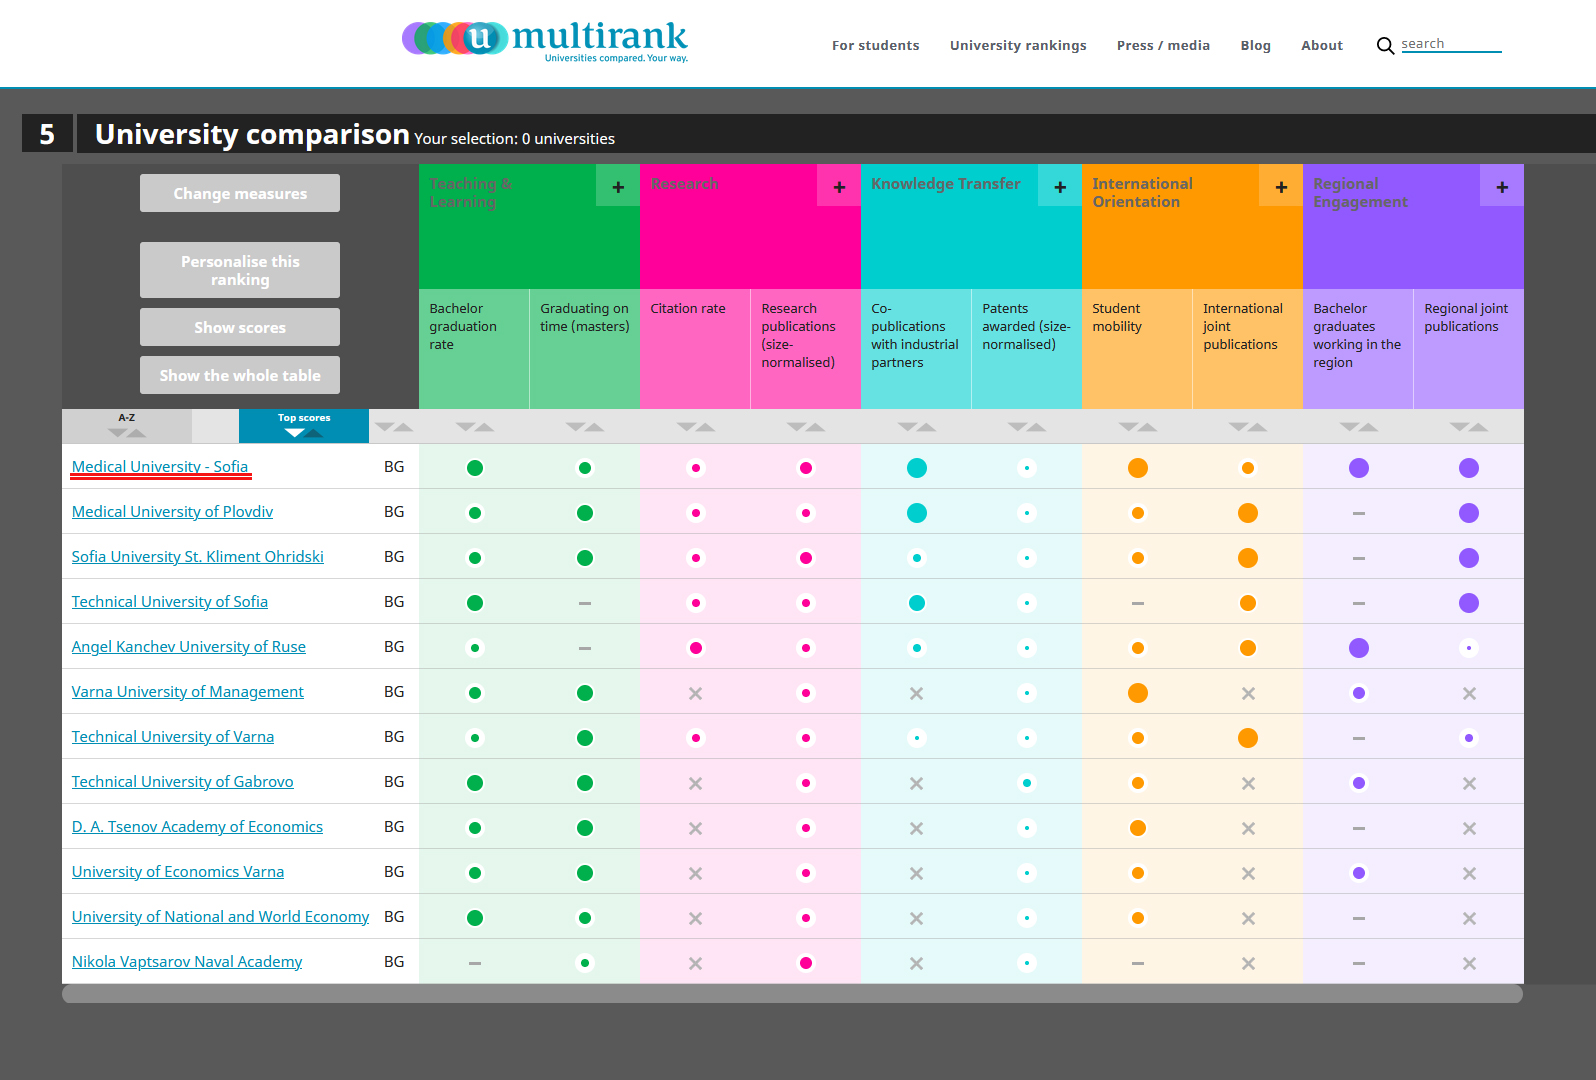Sort by Co-publications with industrial partners arrows

tap(917, 427)
